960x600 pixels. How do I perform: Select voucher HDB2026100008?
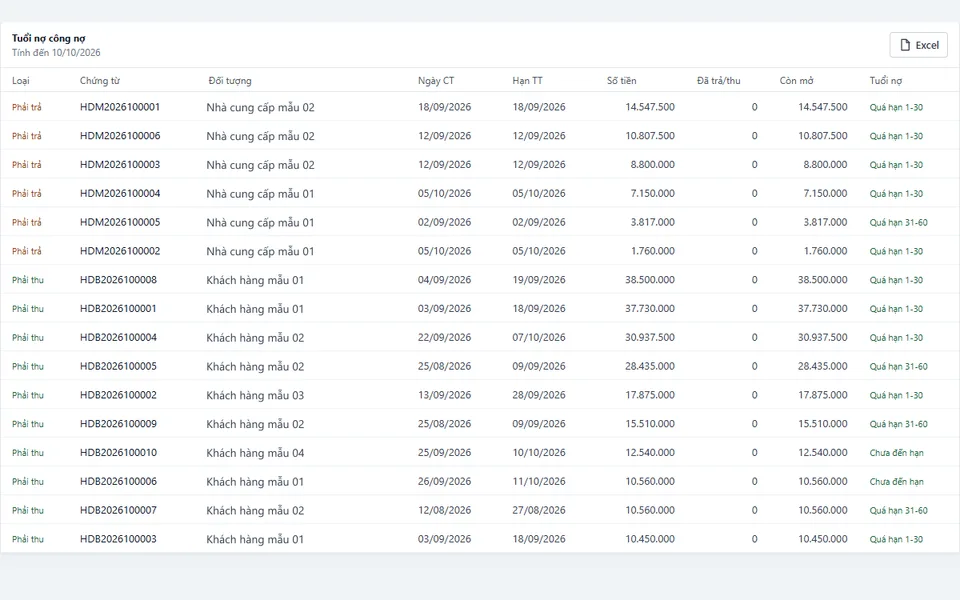click(x=118, y=280)
